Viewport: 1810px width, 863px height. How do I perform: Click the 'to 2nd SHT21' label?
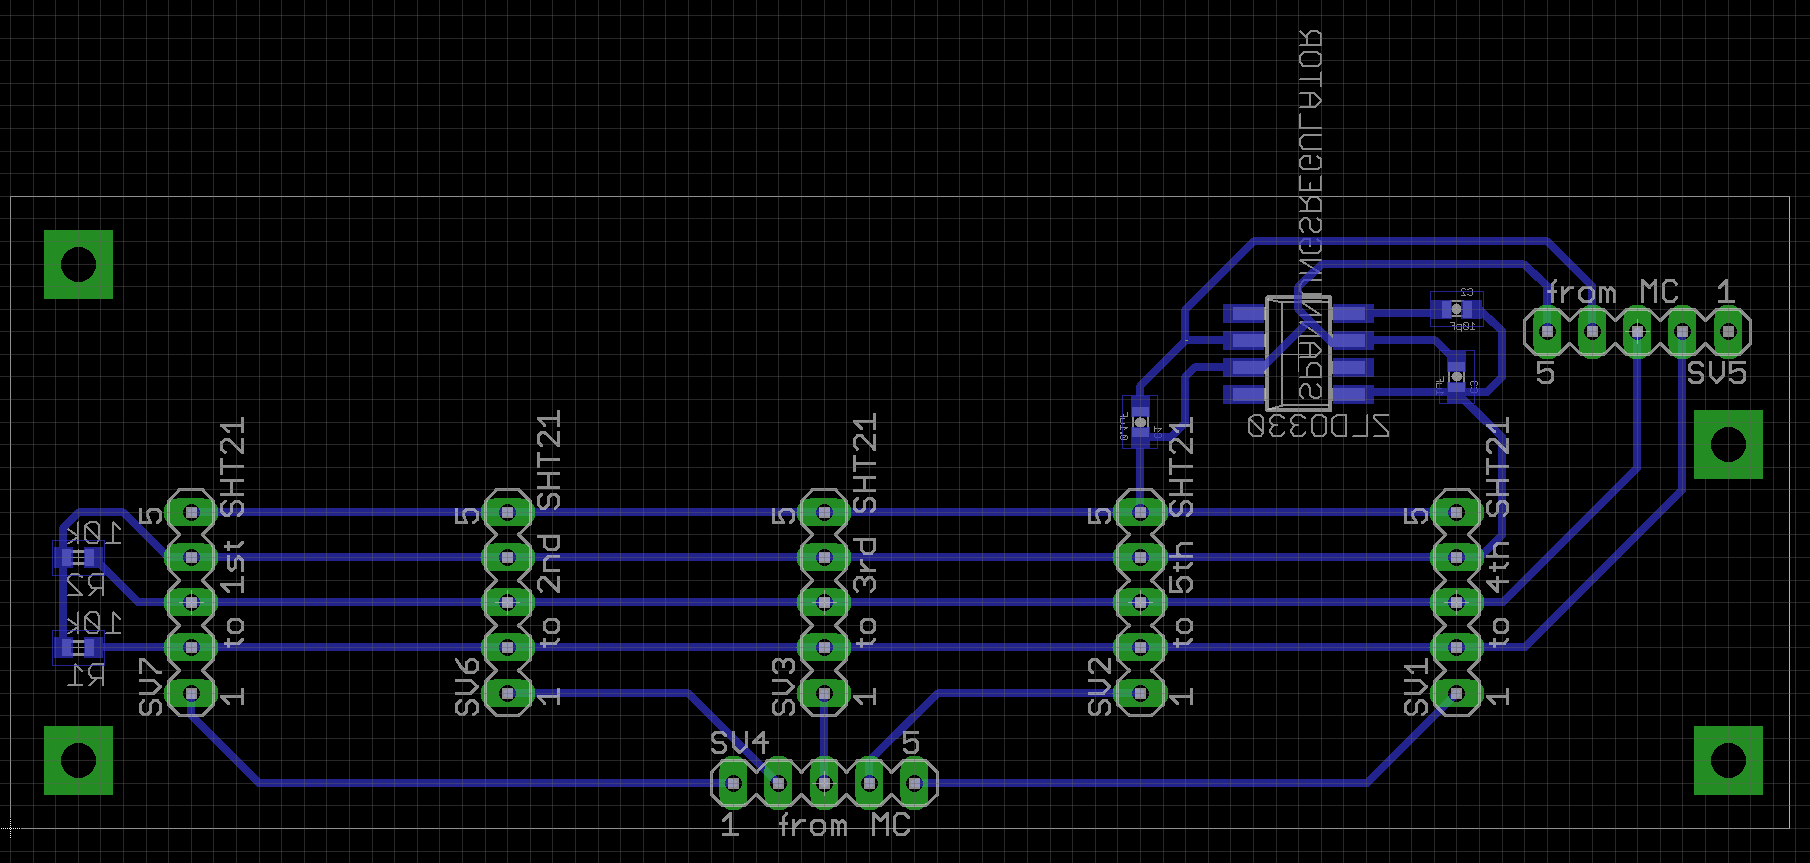[x=549, y=528]
